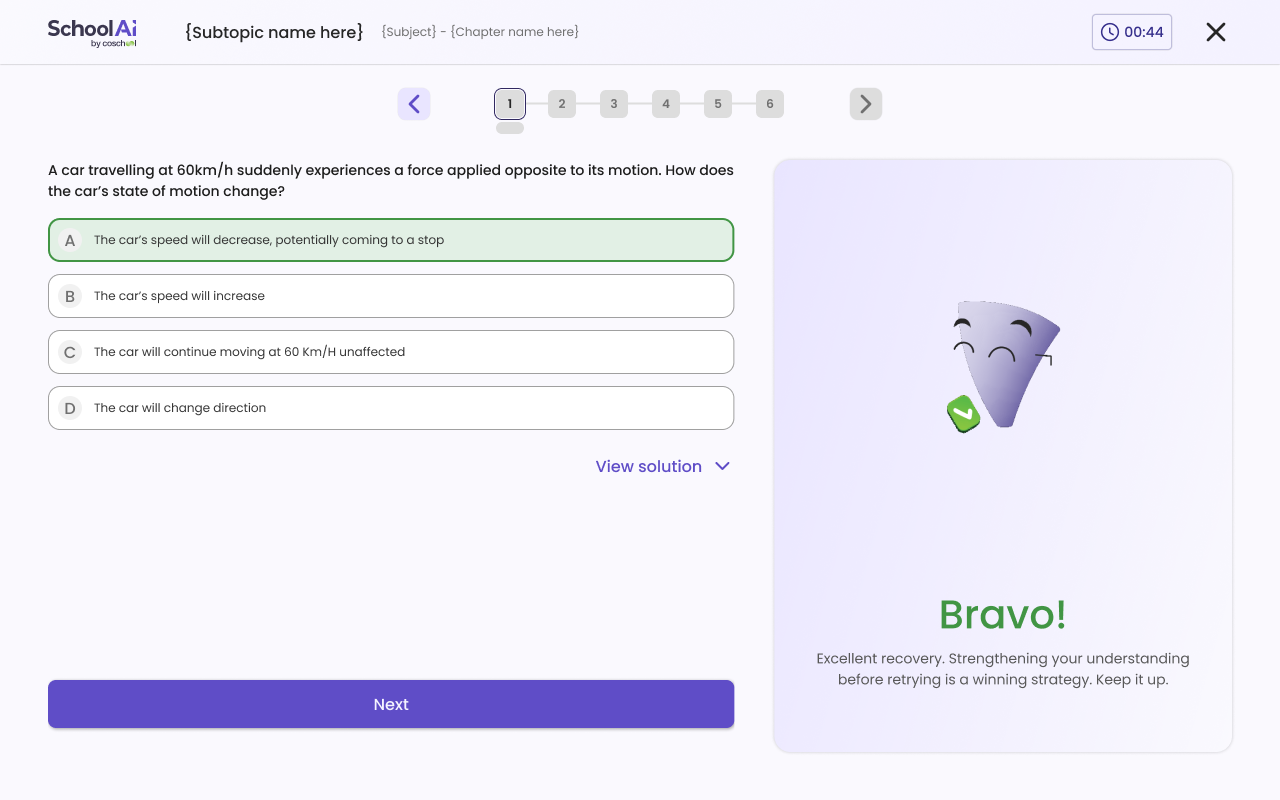Jump to question 2 in the stepper
This screenshot has height=800, width=1280.
[562, 104]
